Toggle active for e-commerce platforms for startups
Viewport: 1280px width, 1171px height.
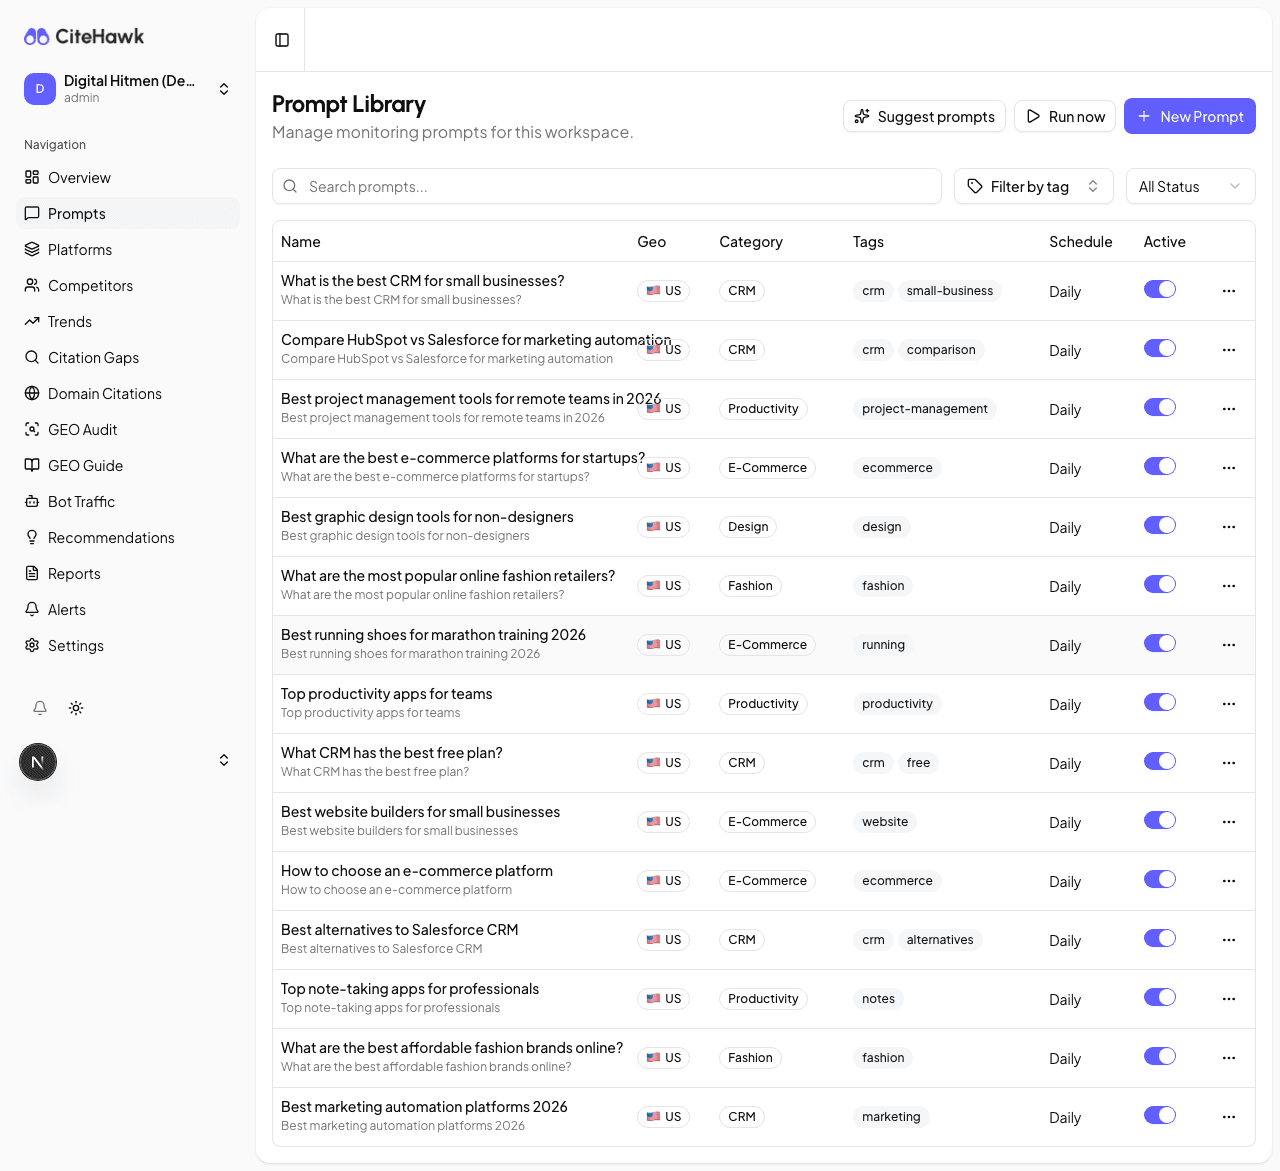click(x=1160, y=466)
